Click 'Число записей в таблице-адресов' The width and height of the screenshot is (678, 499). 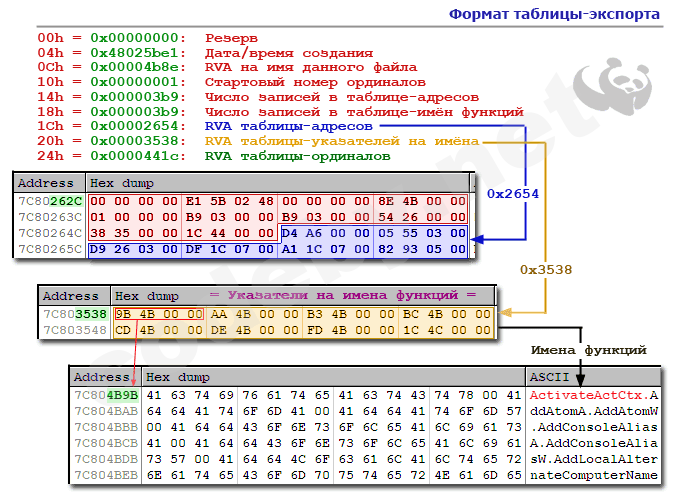(x=342, y=97)
